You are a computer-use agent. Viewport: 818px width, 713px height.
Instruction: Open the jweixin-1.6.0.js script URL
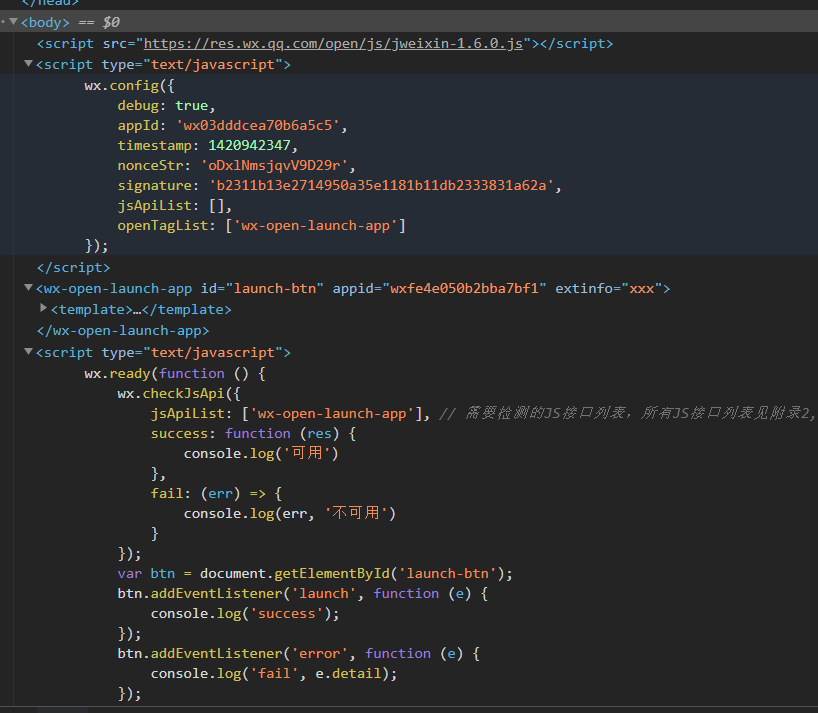click(x=333, y=43)
